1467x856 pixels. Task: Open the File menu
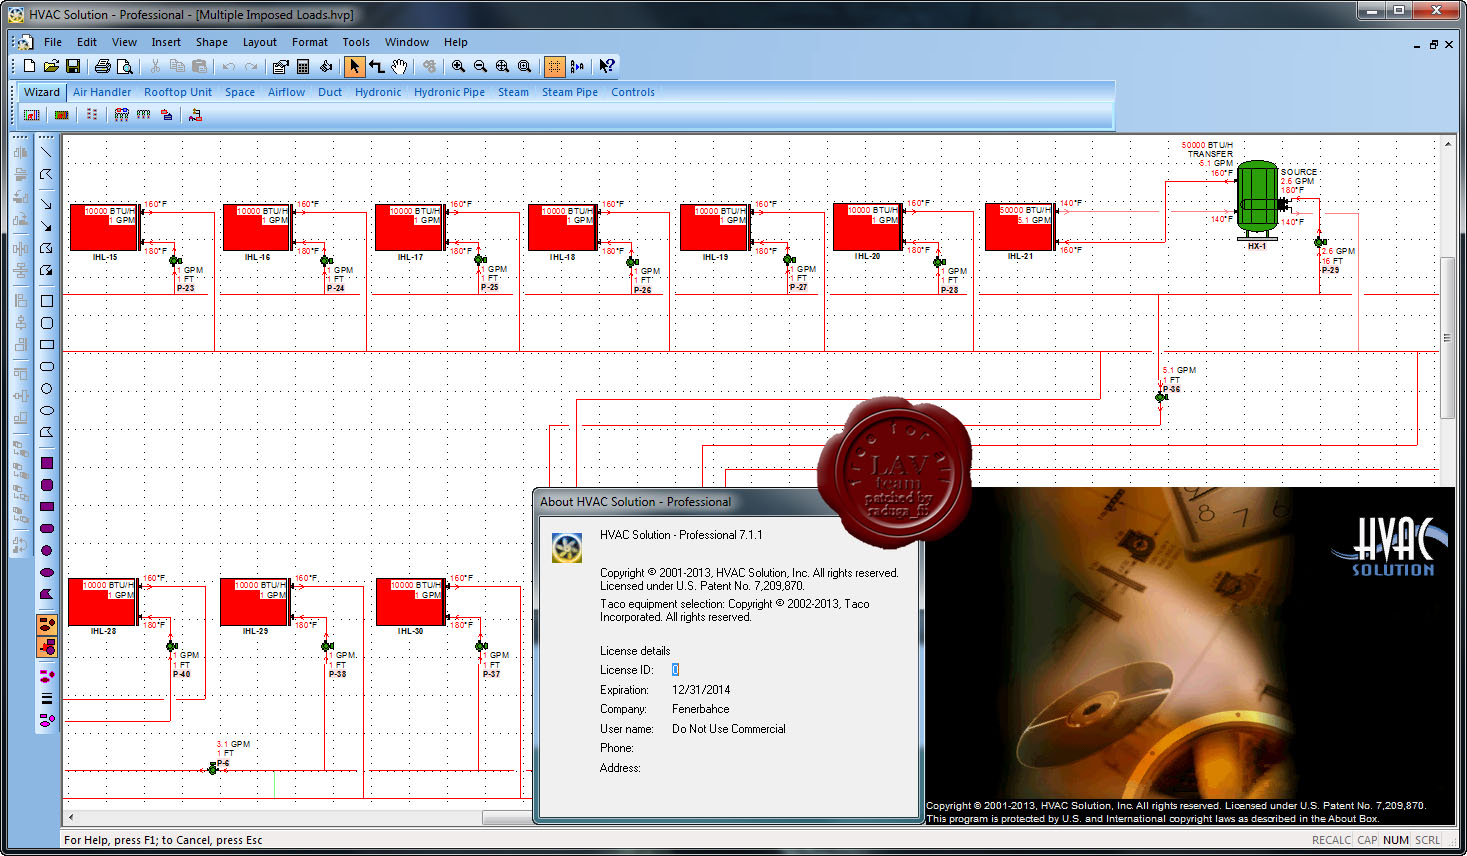[x=53, y=42]
